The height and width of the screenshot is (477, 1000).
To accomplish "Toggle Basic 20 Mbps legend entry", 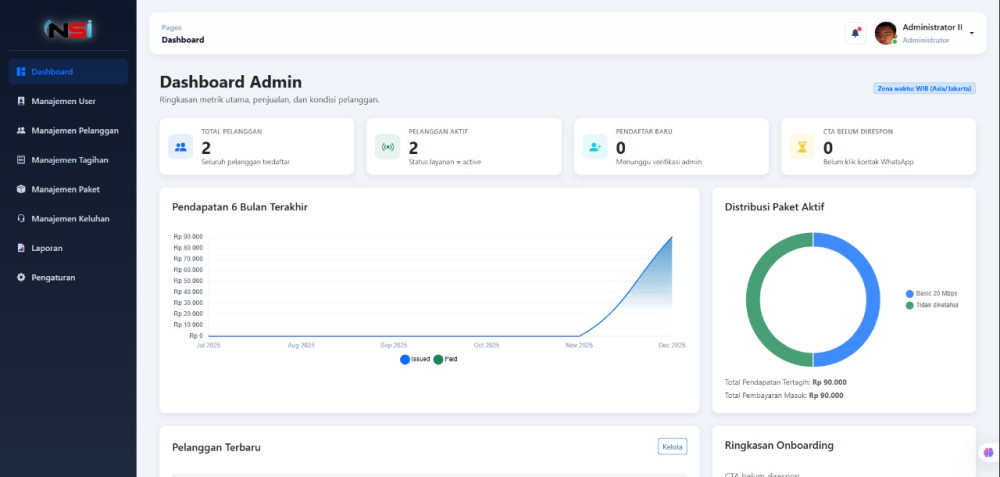I will [931, 293].
